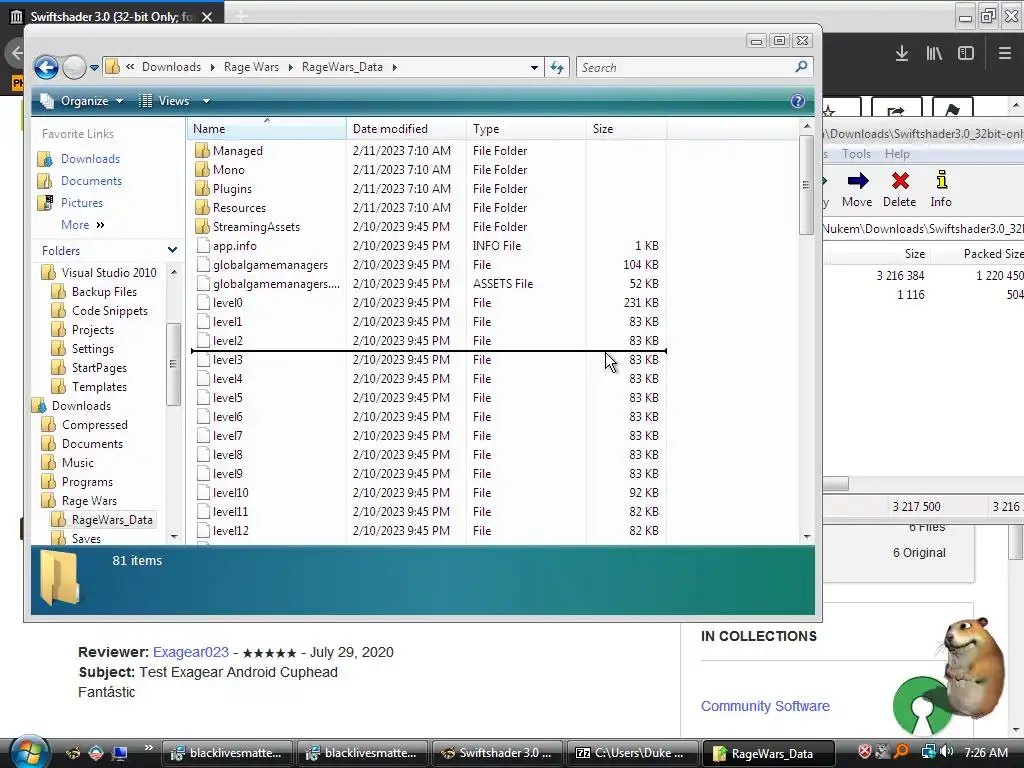
Task: Select Visual Studio 2010 in folder tree
Action: pyautogui.click(x=108, y=272)
